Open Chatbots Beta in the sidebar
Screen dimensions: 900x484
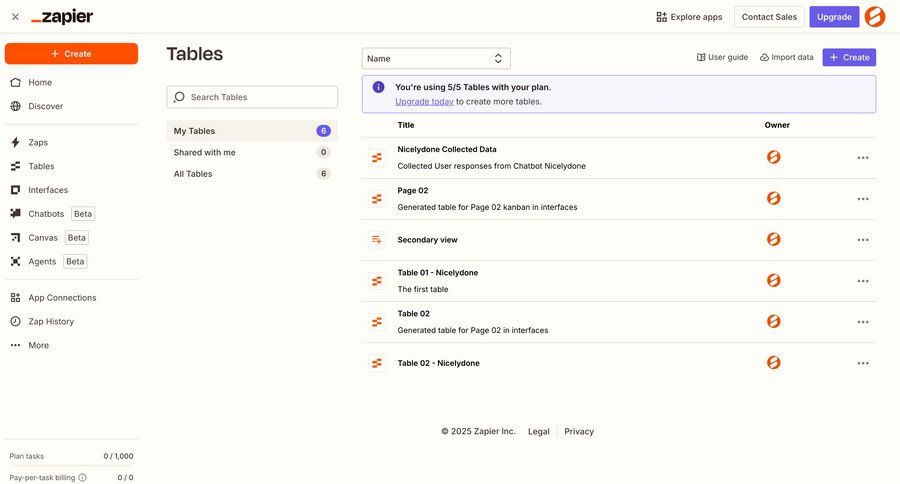pyautogui.click(x=52, y=214)
